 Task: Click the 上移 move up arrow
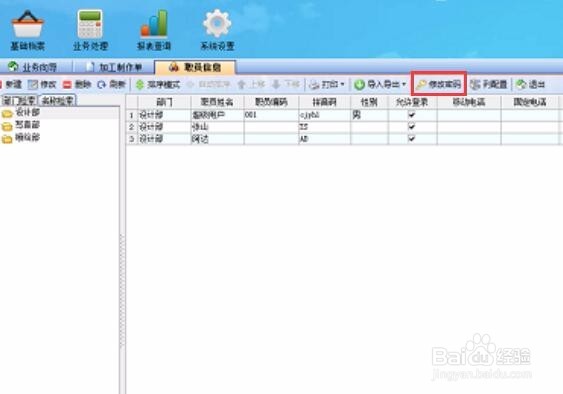251,84
